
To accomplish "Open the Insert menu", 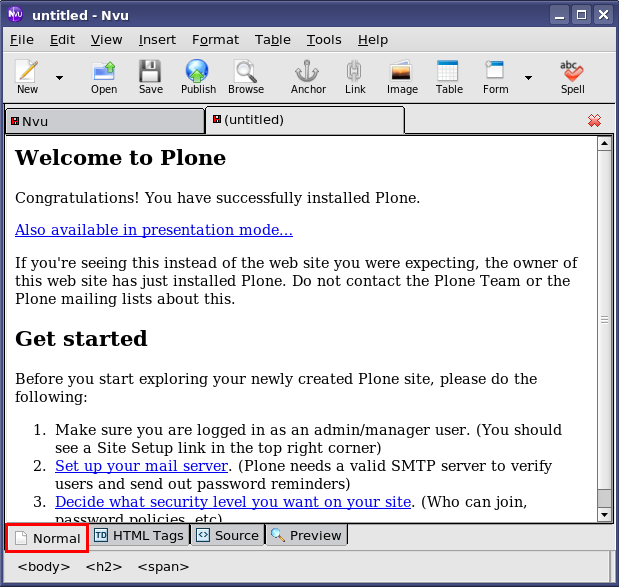I will click(x=157, y=40).
